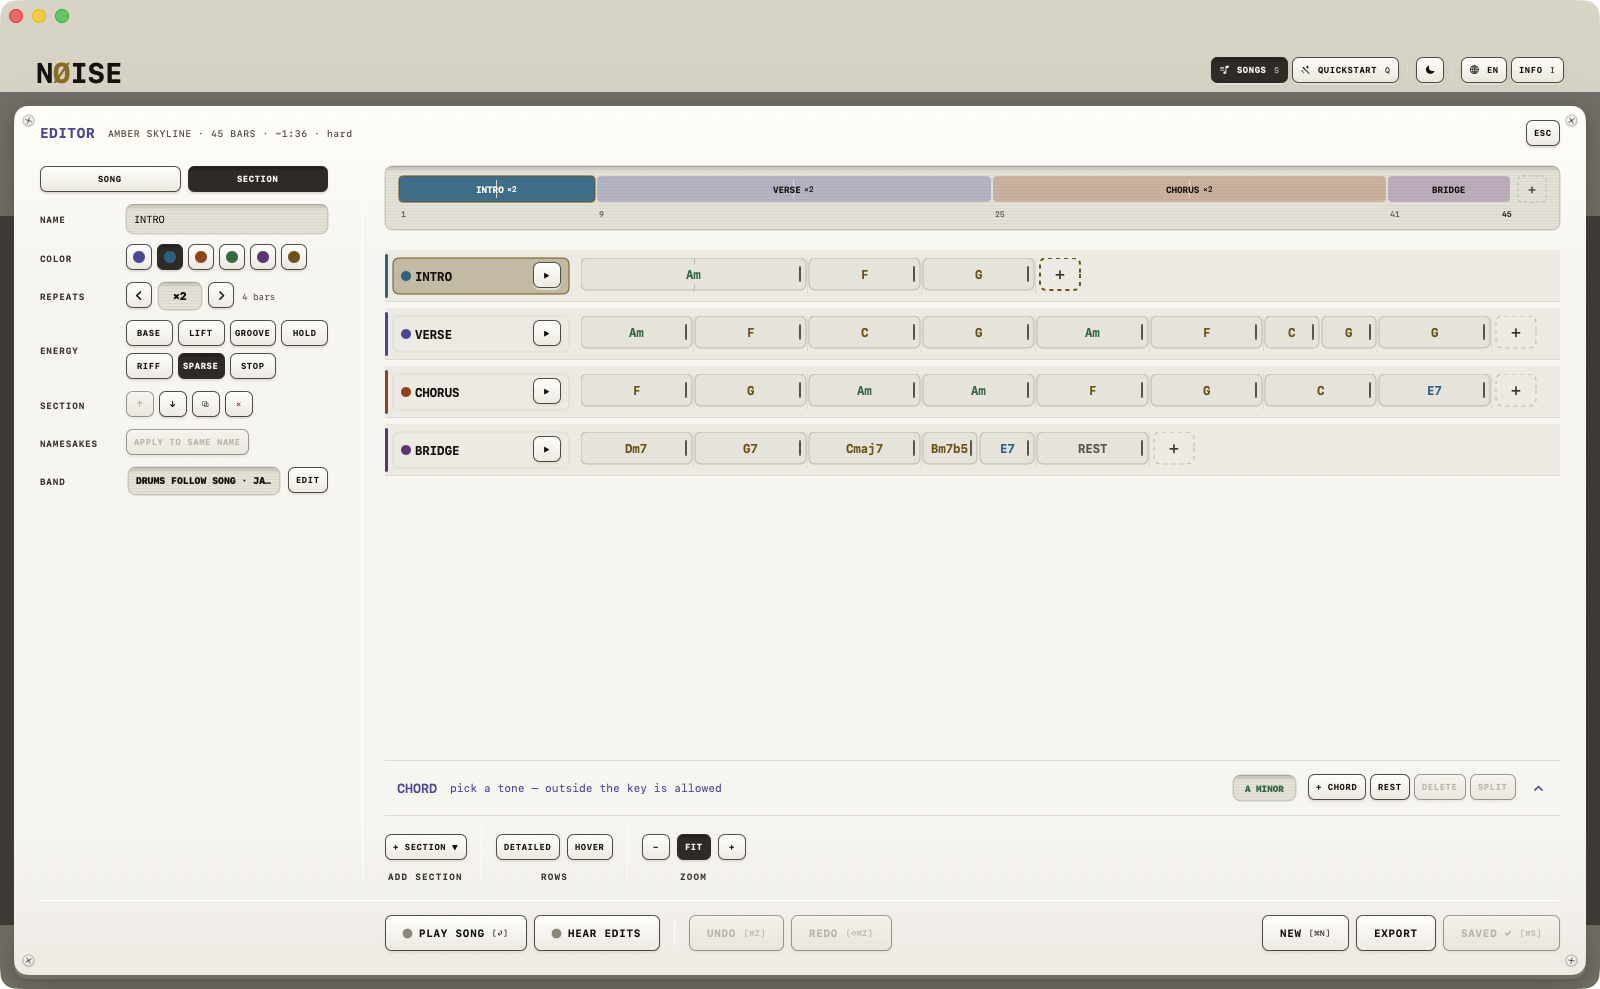Decrease repeats with left chevron
Image resolution: width=1600 pixels, height=989 pixels.
tap(139, 296)
